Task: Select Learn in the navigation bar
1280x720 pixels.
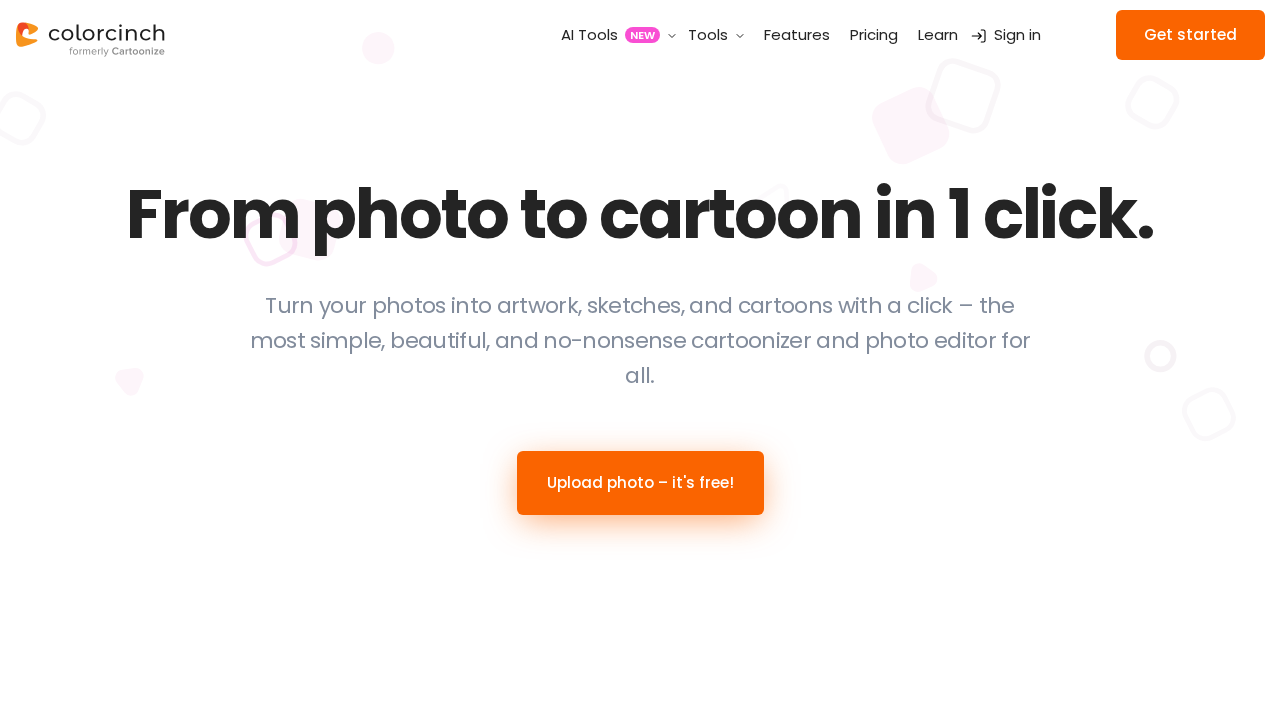Action: (937, 33)
